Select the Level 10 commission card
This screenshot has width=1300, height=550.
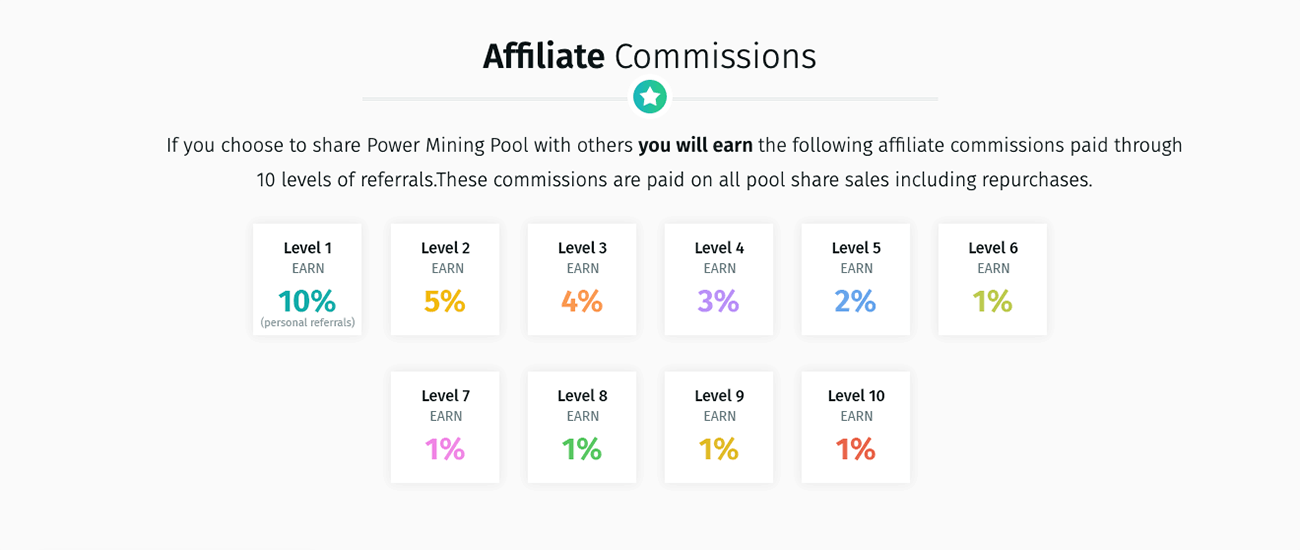856,427
